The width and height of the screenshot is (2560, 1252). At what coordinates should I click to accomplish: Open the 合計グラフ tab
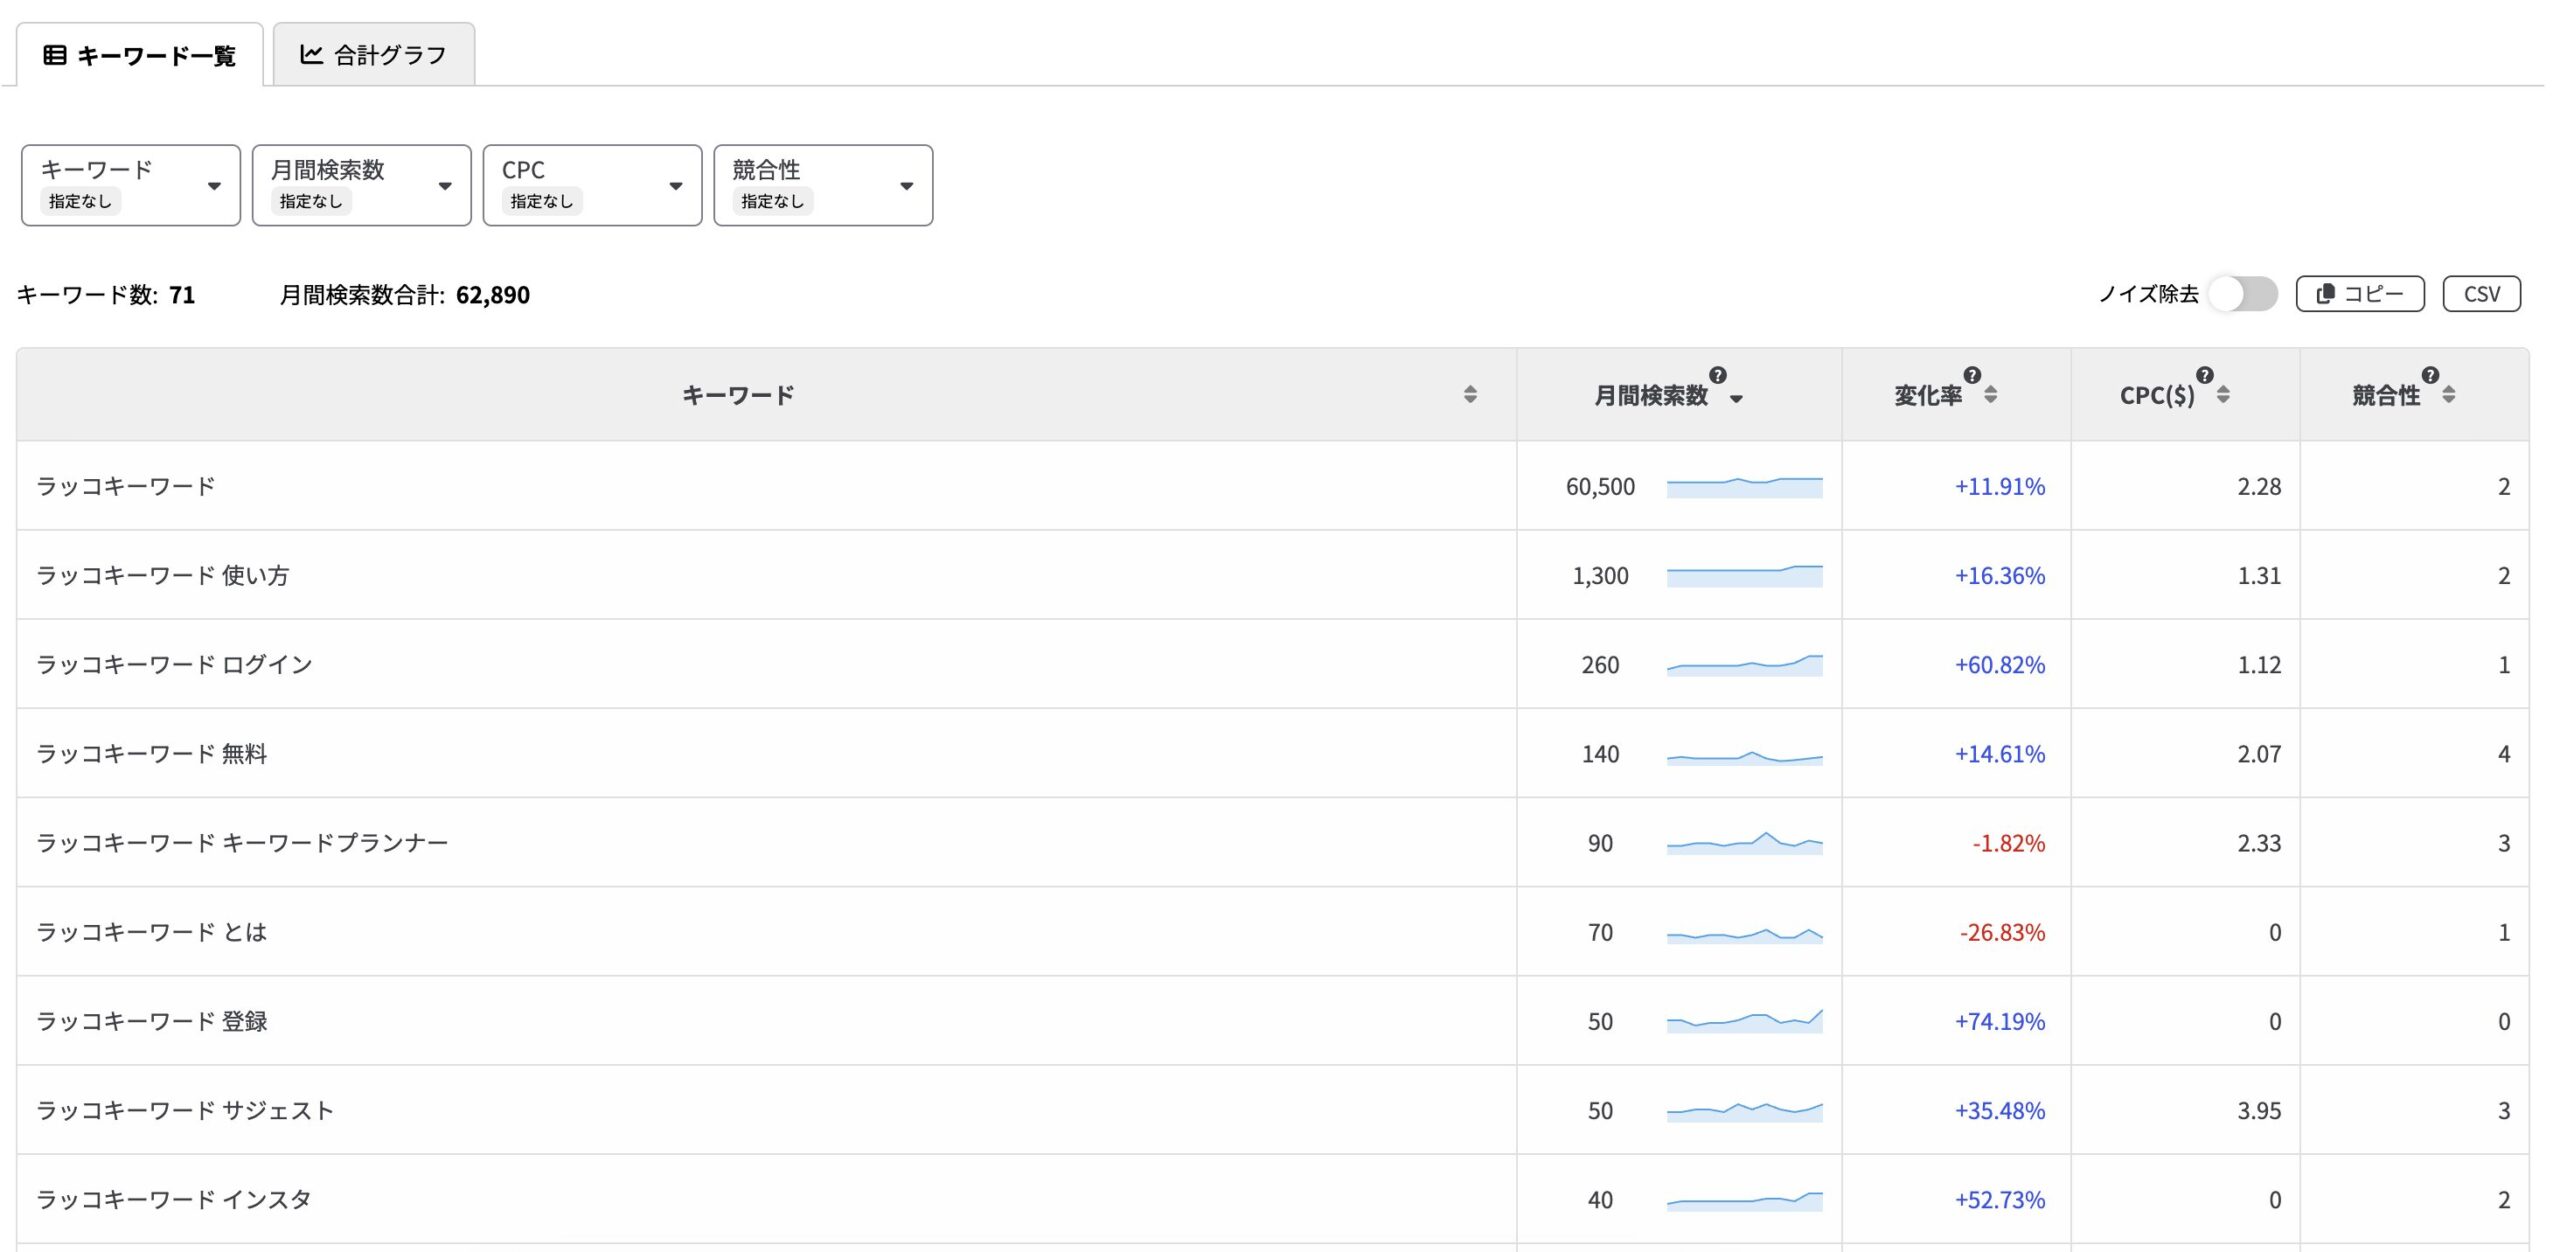[374, 55]
